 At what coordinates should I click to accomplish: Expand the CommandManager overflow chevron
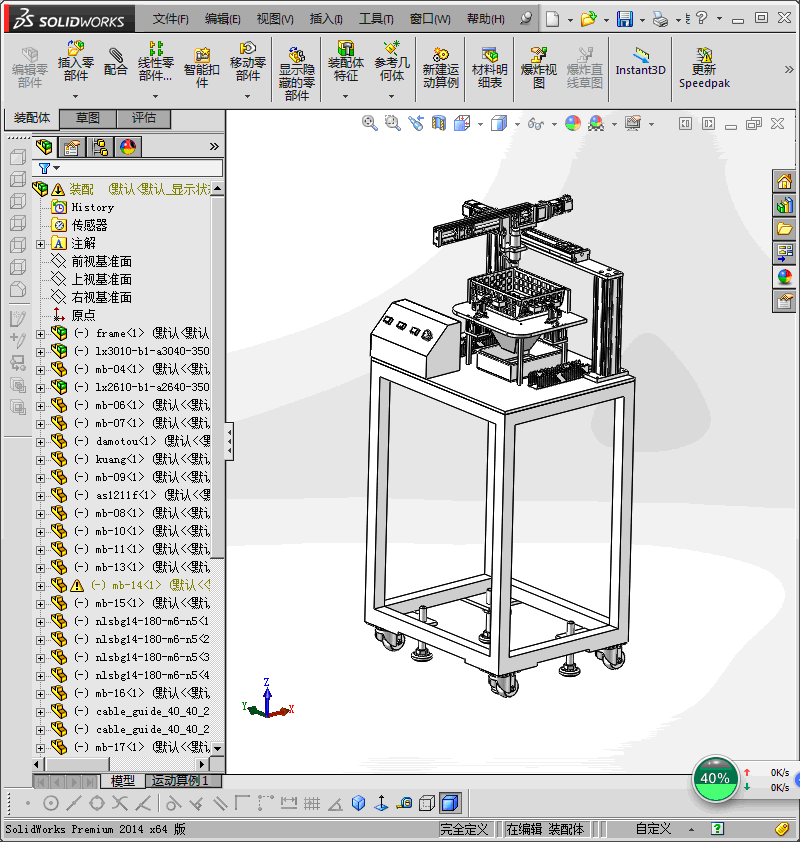789,69
